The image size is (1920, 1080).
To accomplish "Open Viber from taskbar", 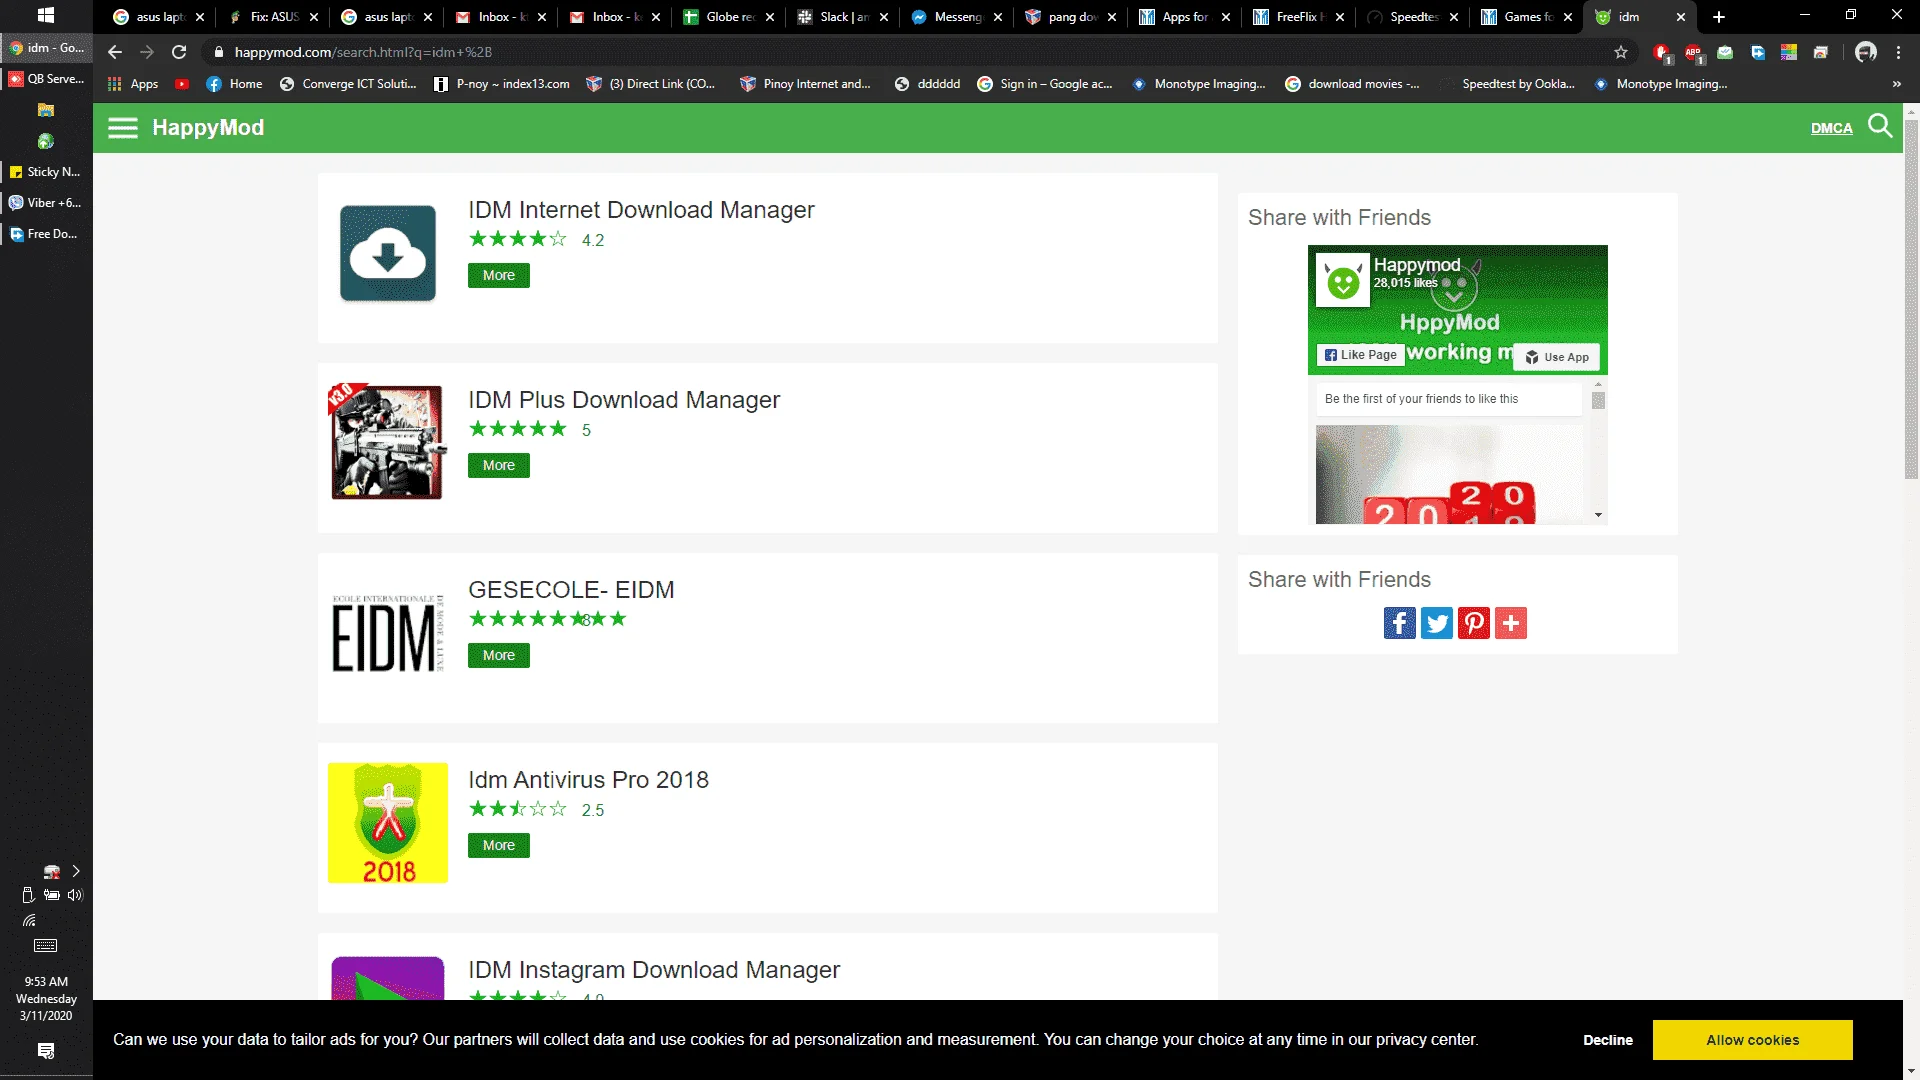I will [46, 203].
